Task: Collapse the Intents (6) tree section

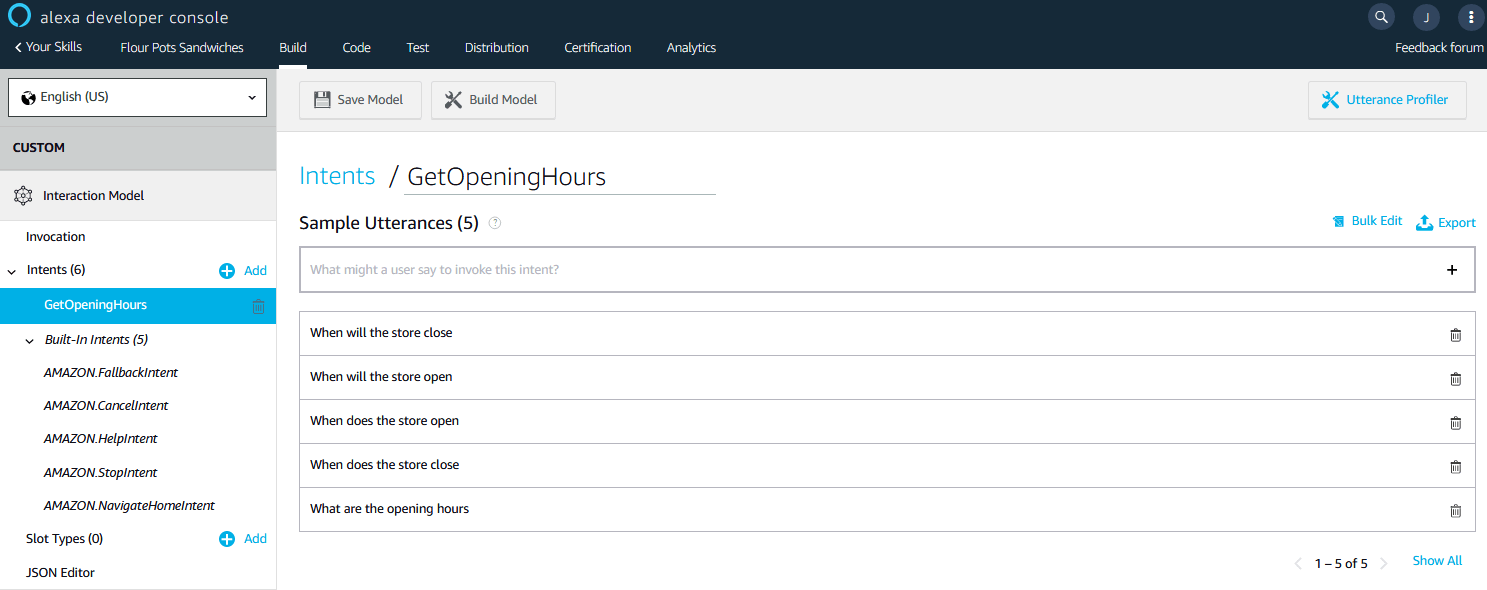Action: coord(12,271)
